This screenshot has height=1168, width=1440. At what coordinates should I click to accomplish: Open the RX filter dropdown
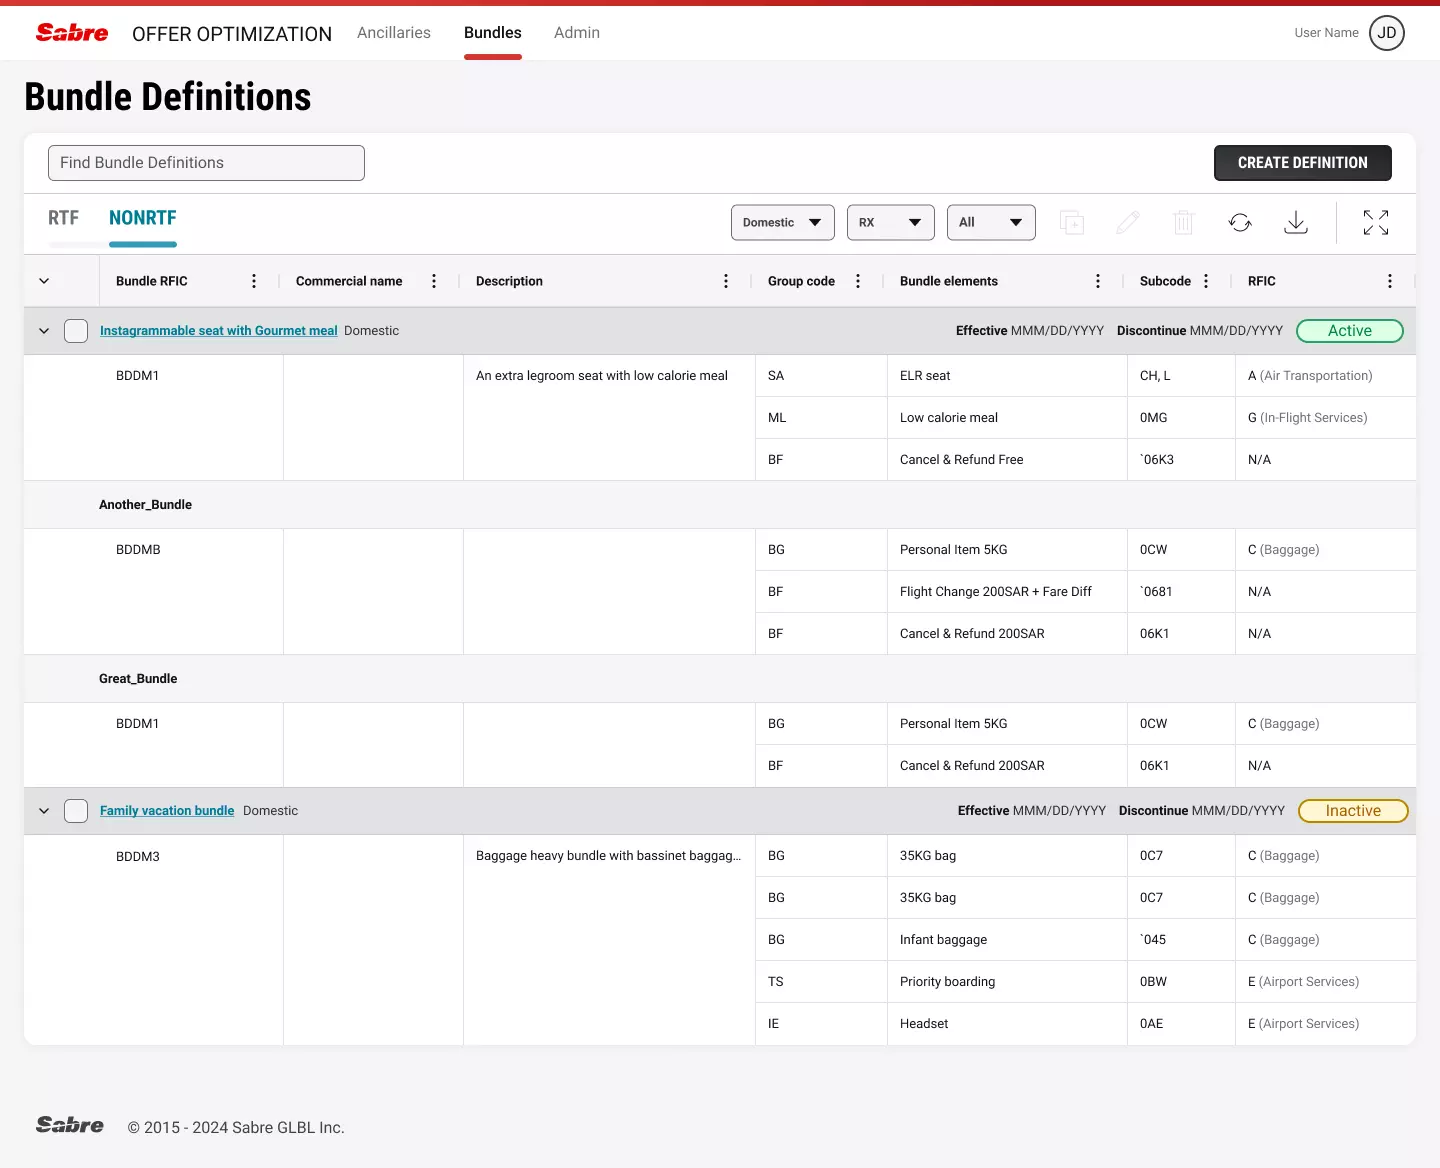pos(890,222)
